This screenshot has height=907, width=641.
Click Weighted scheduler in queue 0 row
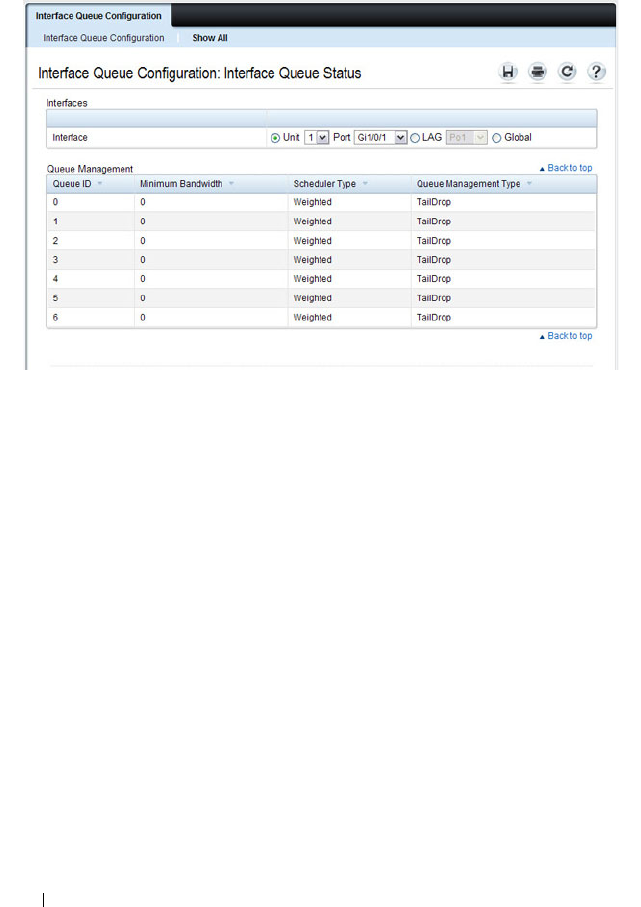click(x=312, y=202)
